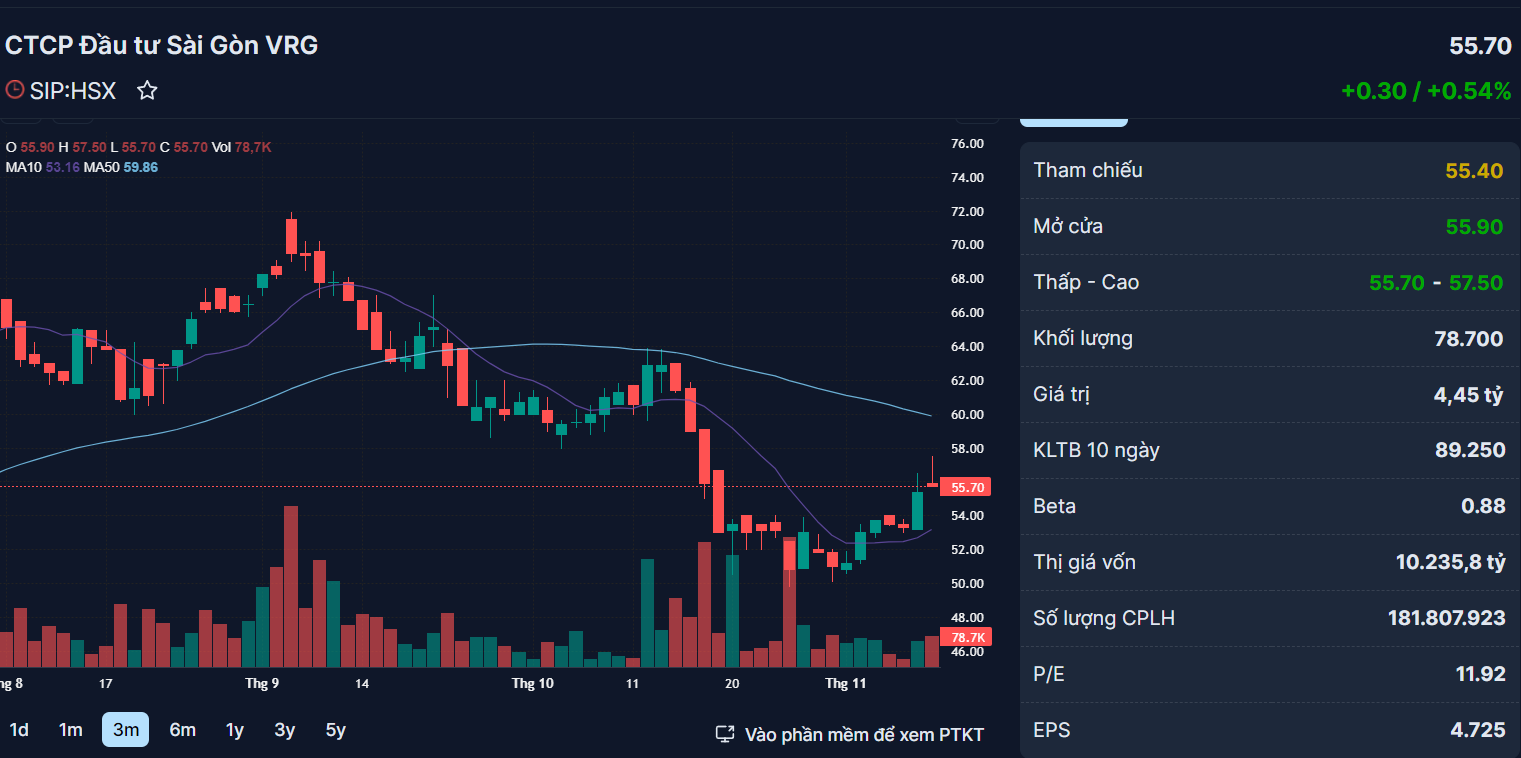This screenshot has width=1521, height=758.
Task: Click the Thg 10 date label on the chart axis
Action: 532,684
